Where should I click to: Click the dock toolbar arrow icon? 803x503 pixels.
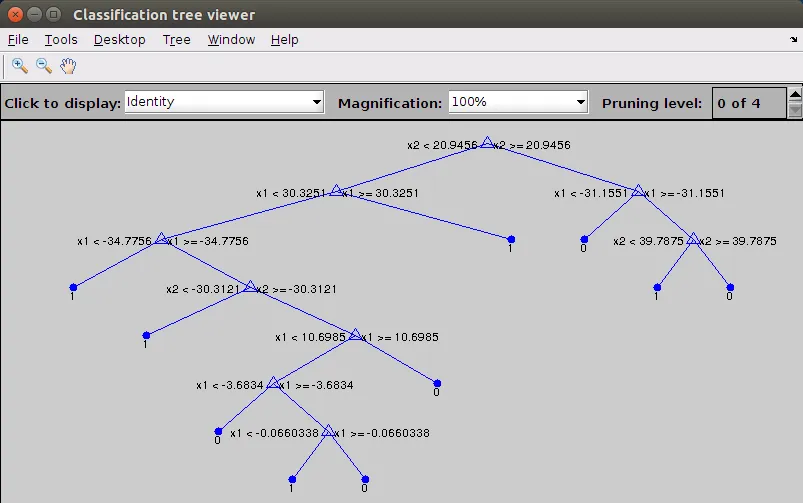click(x=793, y=39)
